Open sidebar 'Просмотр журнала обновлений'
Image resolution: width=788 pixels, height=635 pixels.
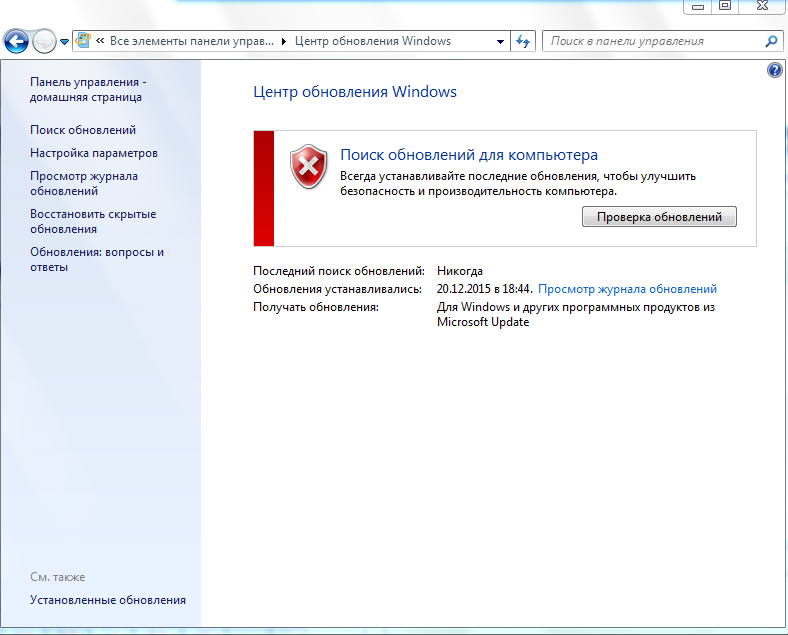tap(84, 183)
